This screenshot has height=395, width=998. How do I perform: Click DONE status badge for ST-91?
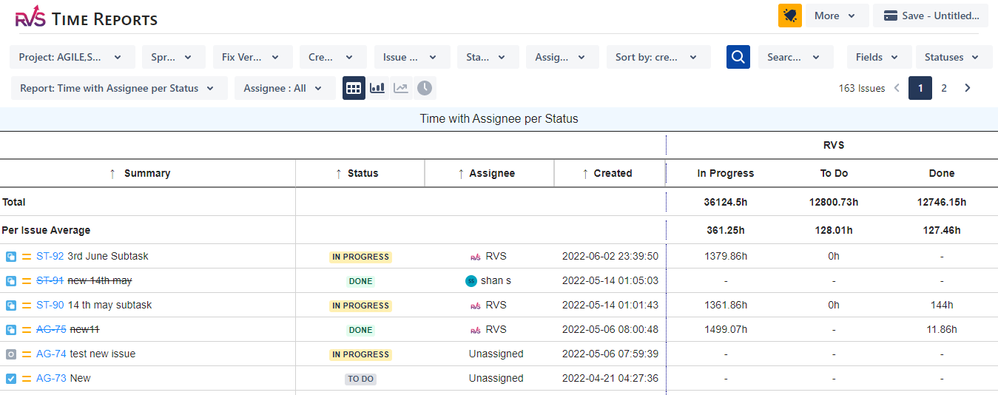pyautogui.click(x=360, y=281)
